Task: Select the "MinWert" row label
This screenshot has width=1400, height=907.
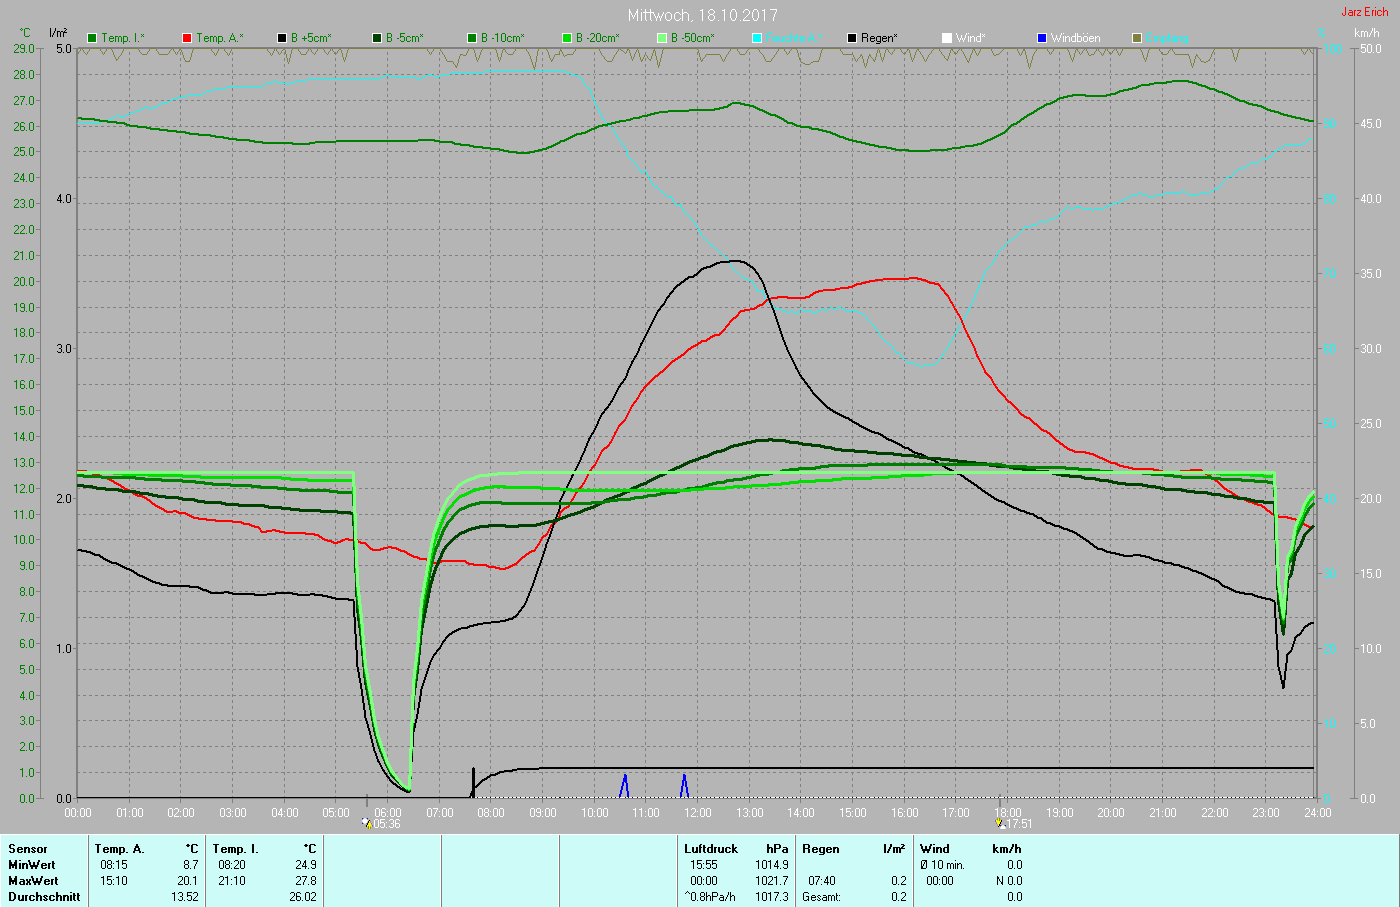Action: tap(32, 865)
